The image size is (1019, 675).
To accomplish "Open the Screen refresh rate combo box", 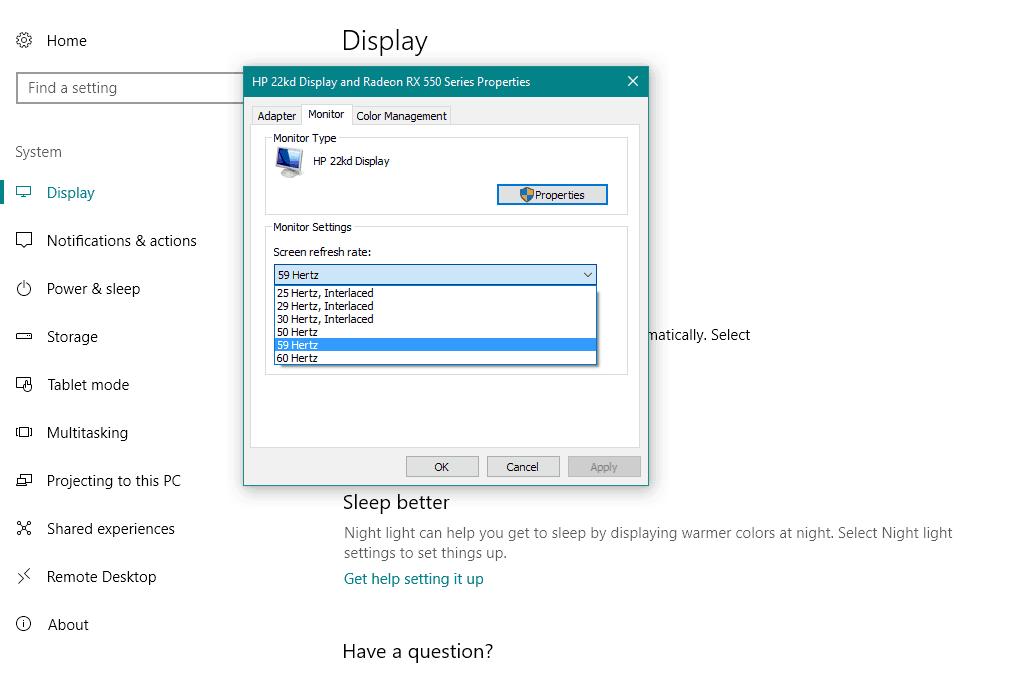I will click(435, 275).
